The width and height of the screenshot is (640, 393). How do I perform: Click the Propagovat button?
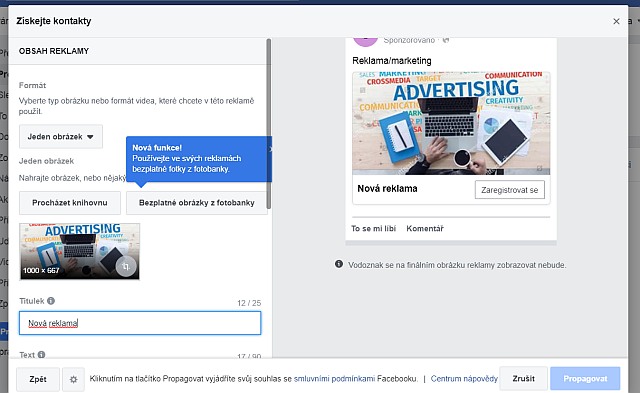[x=585, y=379]
